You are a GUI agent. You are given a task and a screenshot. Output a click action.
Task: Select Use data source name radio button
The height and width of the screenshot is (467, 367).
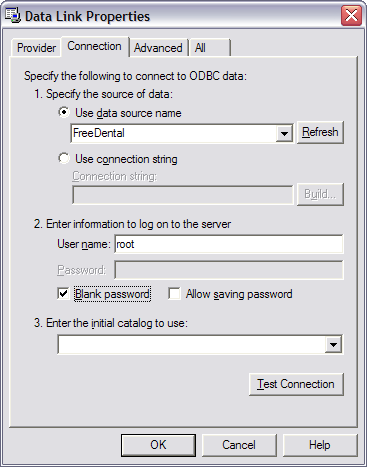point(64,112)
